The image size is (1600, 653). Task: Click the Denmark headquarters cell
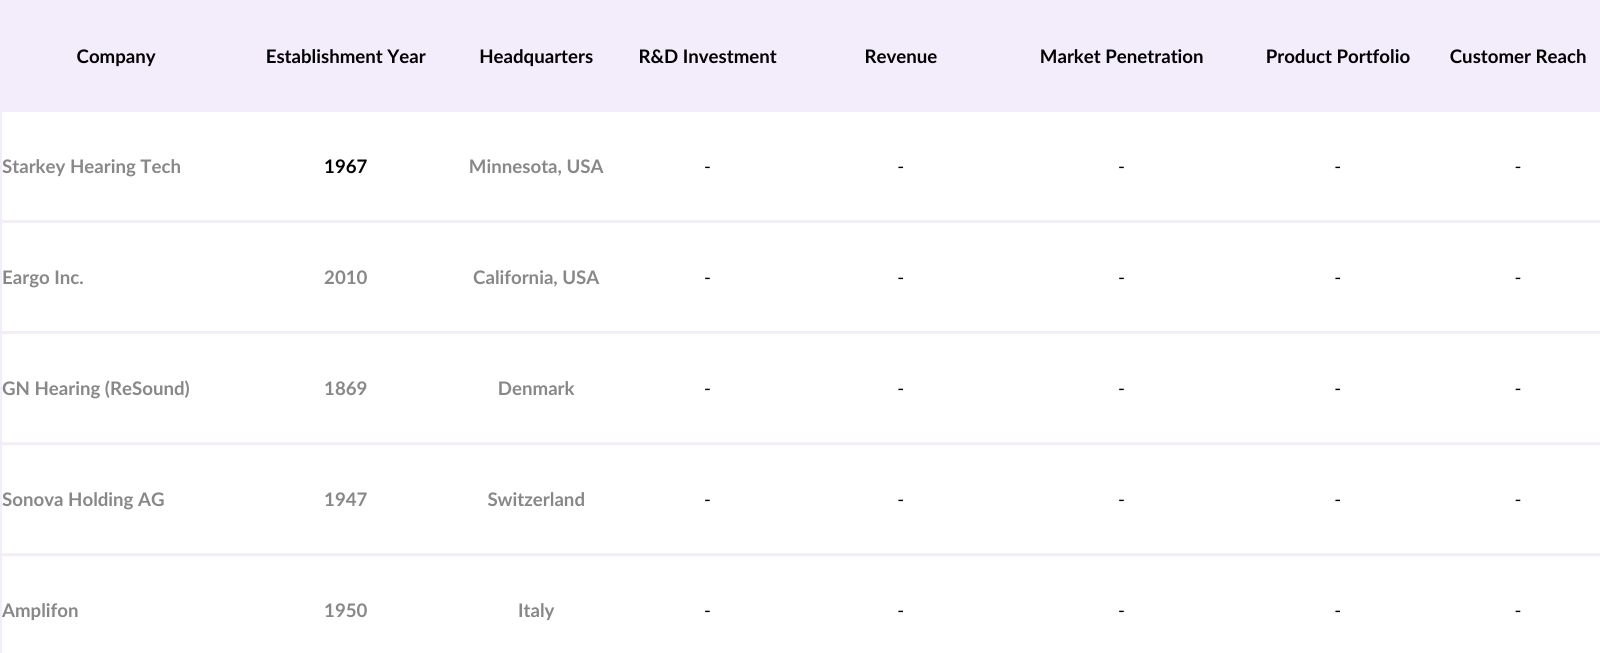click(536, 388)
